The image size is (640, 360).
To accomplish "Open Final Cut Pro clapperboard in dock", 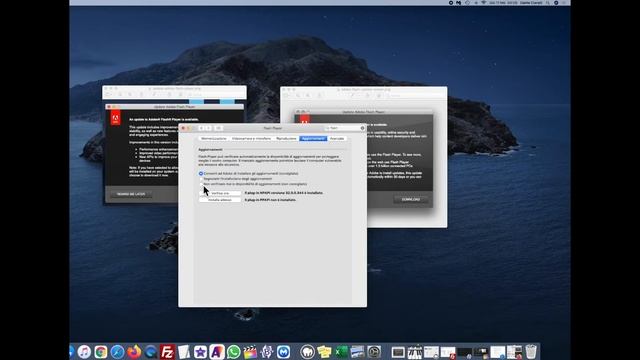I will coord(250,352).
